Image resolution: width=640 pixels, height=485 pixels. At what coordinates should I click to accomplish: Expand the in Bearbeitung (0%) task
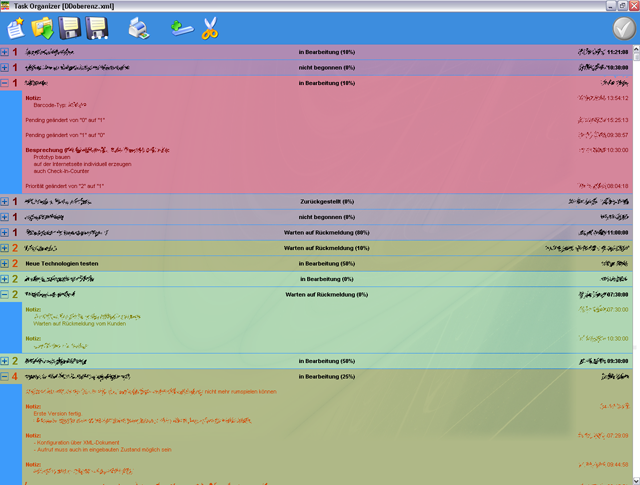(4, 279)
